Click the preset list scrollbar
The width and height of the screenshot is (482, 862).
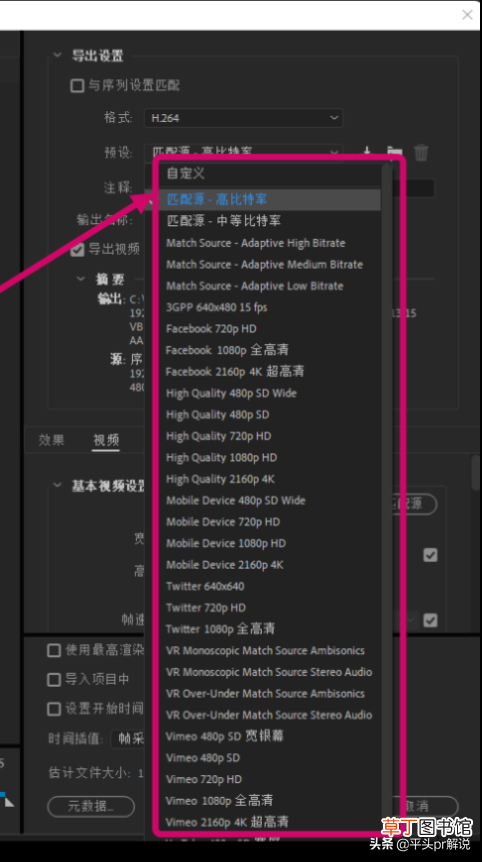pos(387,498)
